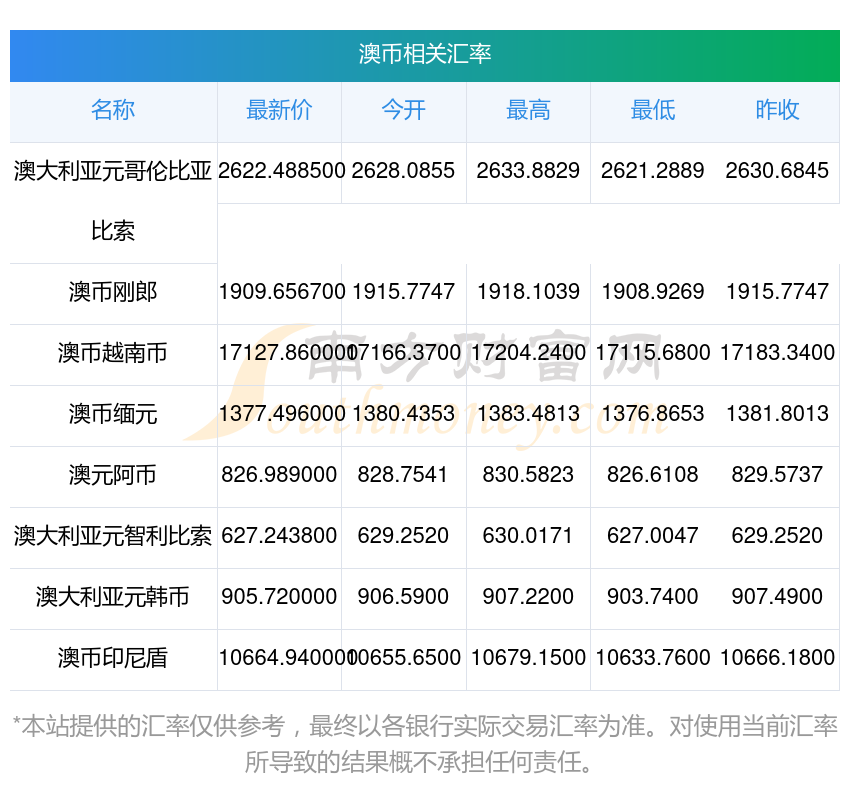Click the value 627.243800
Image resolution: width=850 pixels, height=793 pixels.
tap(279, 536)
